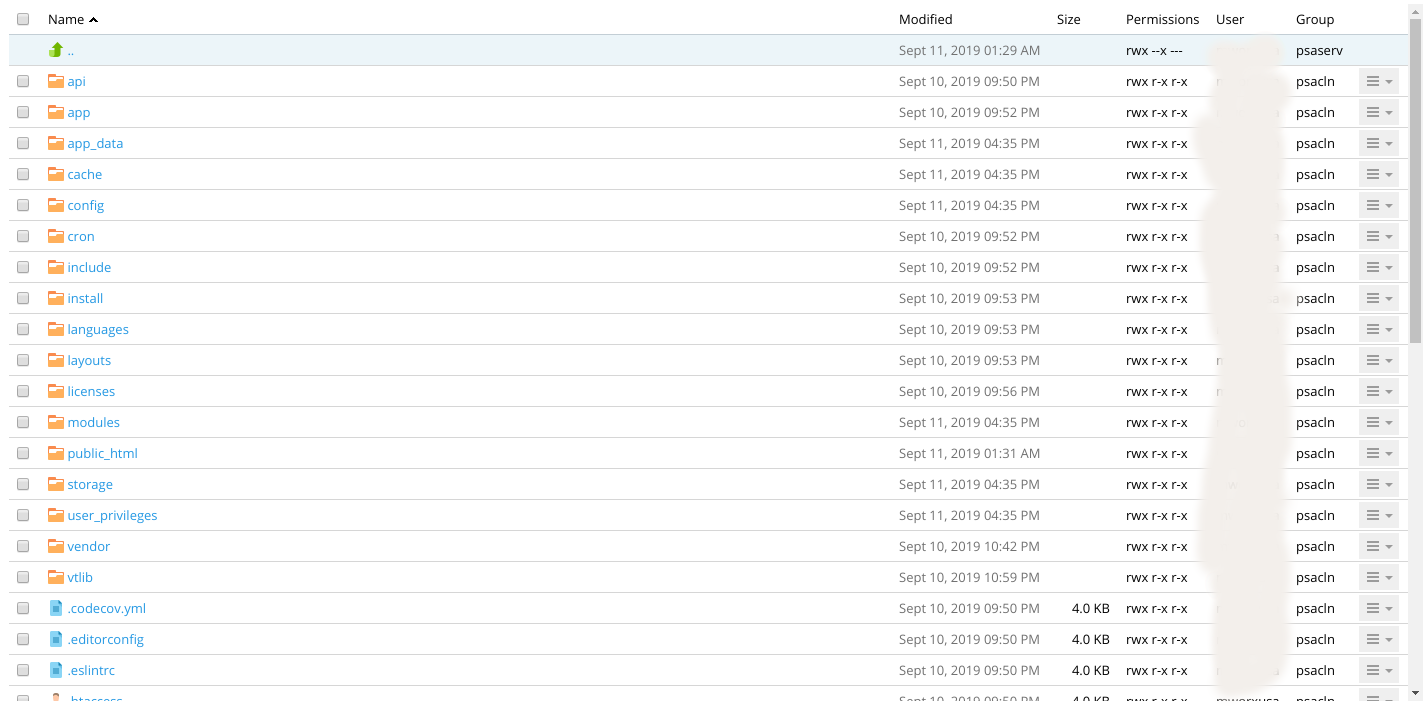Click the vtlib folder icon

click(x=56, y=577)
